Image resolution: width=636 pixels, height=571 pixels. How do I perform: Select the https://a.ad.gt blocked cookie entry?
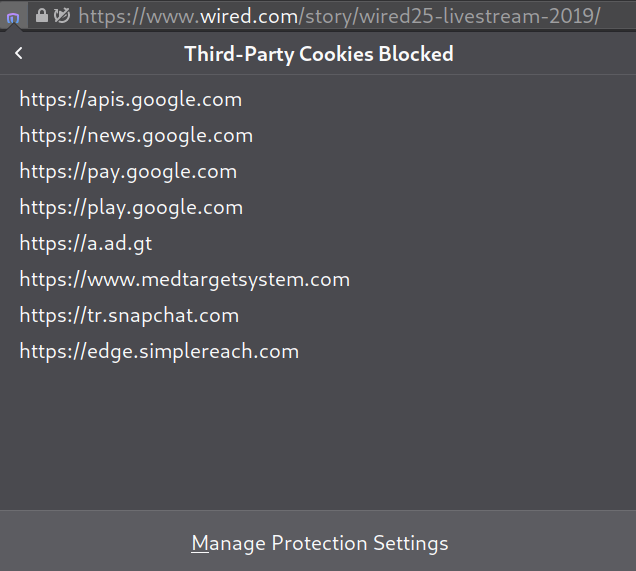pyautogui.click(x=86, y=243)
